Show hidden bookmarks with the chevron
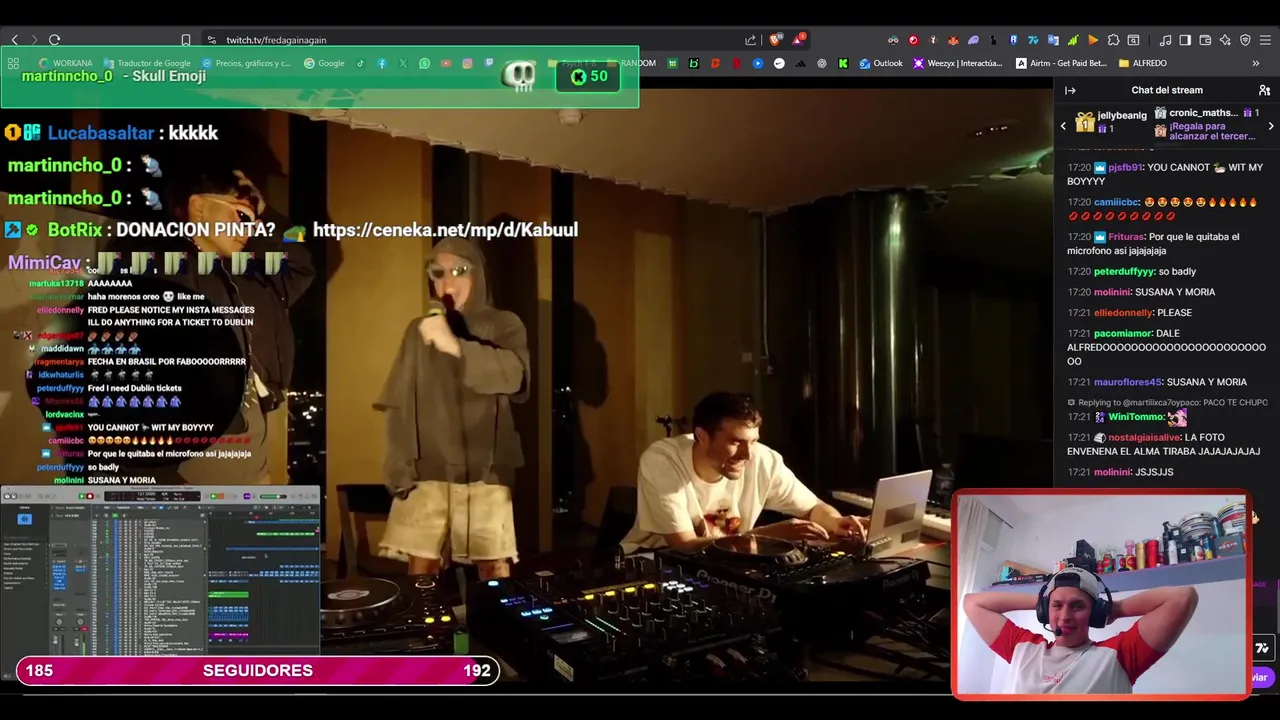1280x720 pixels. [x=1255, y=63]
